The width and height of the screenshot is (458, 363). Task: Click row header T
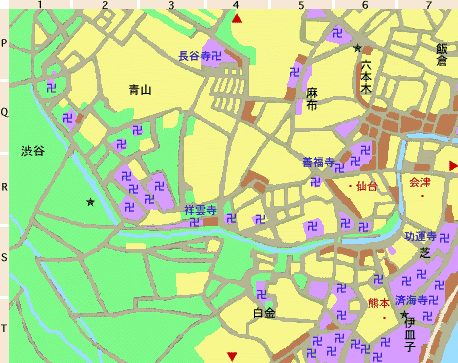[4, 328]
